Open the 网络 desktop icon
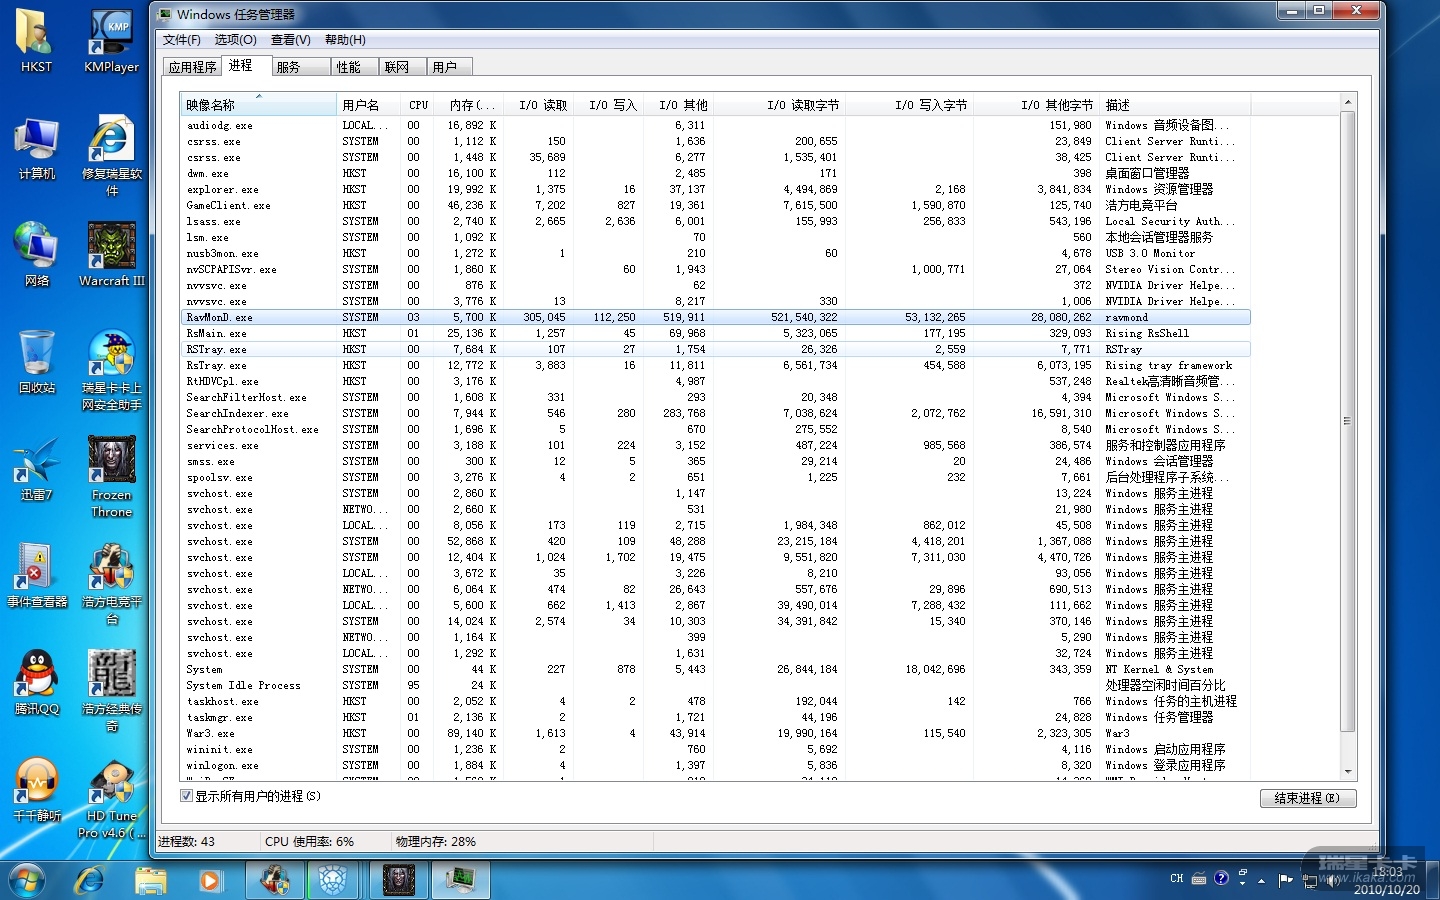The height and width of the screenshot is (900, 1440). point(36,255)
